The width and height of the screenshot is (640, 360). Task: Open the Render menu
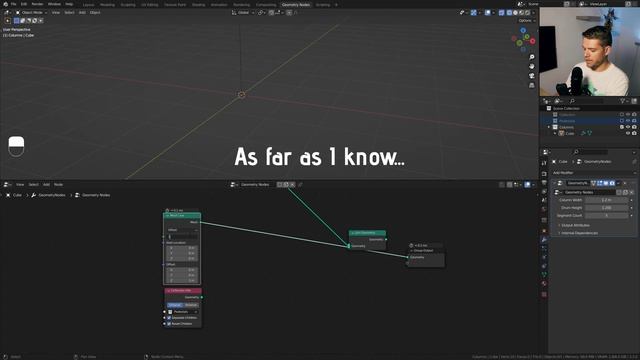coord(37,4)
